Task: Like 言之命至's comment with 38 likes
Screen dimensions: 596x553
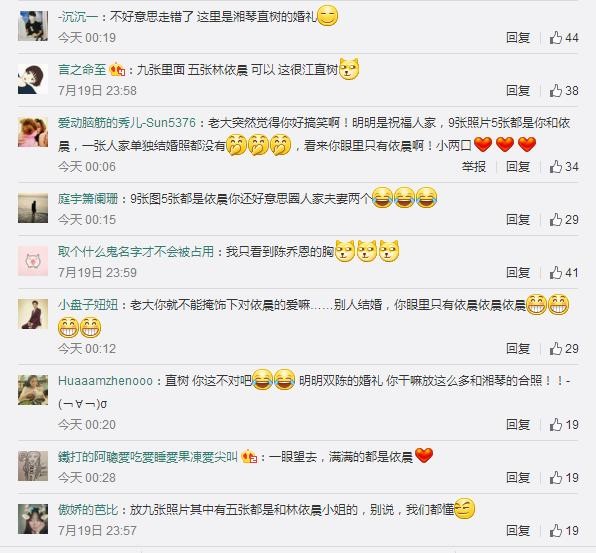Action: pyautogui.click(x=564, y=90)
